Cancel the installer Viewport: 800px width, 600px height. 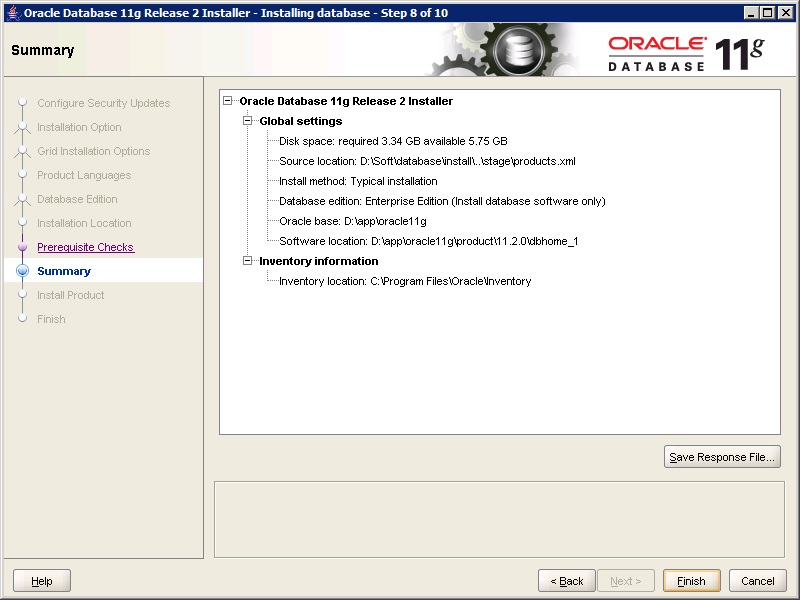click(x=758, y=581)
